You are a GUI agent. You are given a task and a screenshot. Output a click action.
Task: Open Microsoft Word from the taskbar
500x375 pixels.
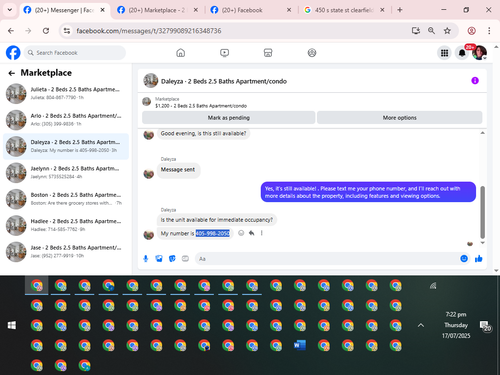300,345
